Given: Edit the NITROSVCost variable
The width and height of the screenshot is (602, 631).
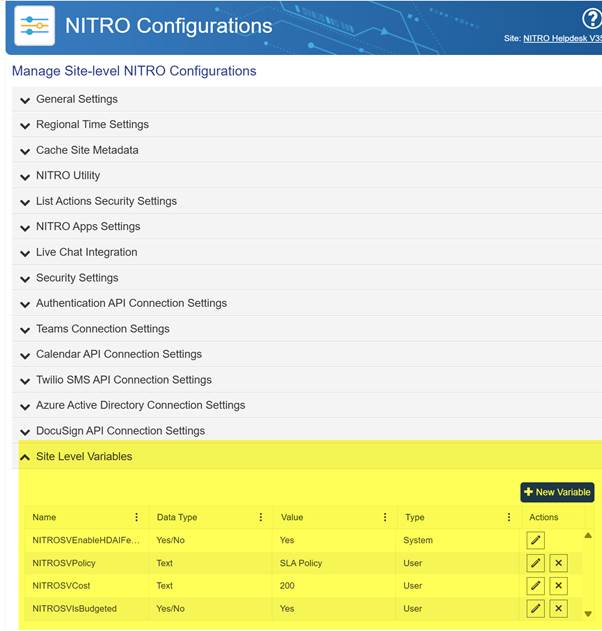Looking at the screenshot, I should [x=536, y=586].
